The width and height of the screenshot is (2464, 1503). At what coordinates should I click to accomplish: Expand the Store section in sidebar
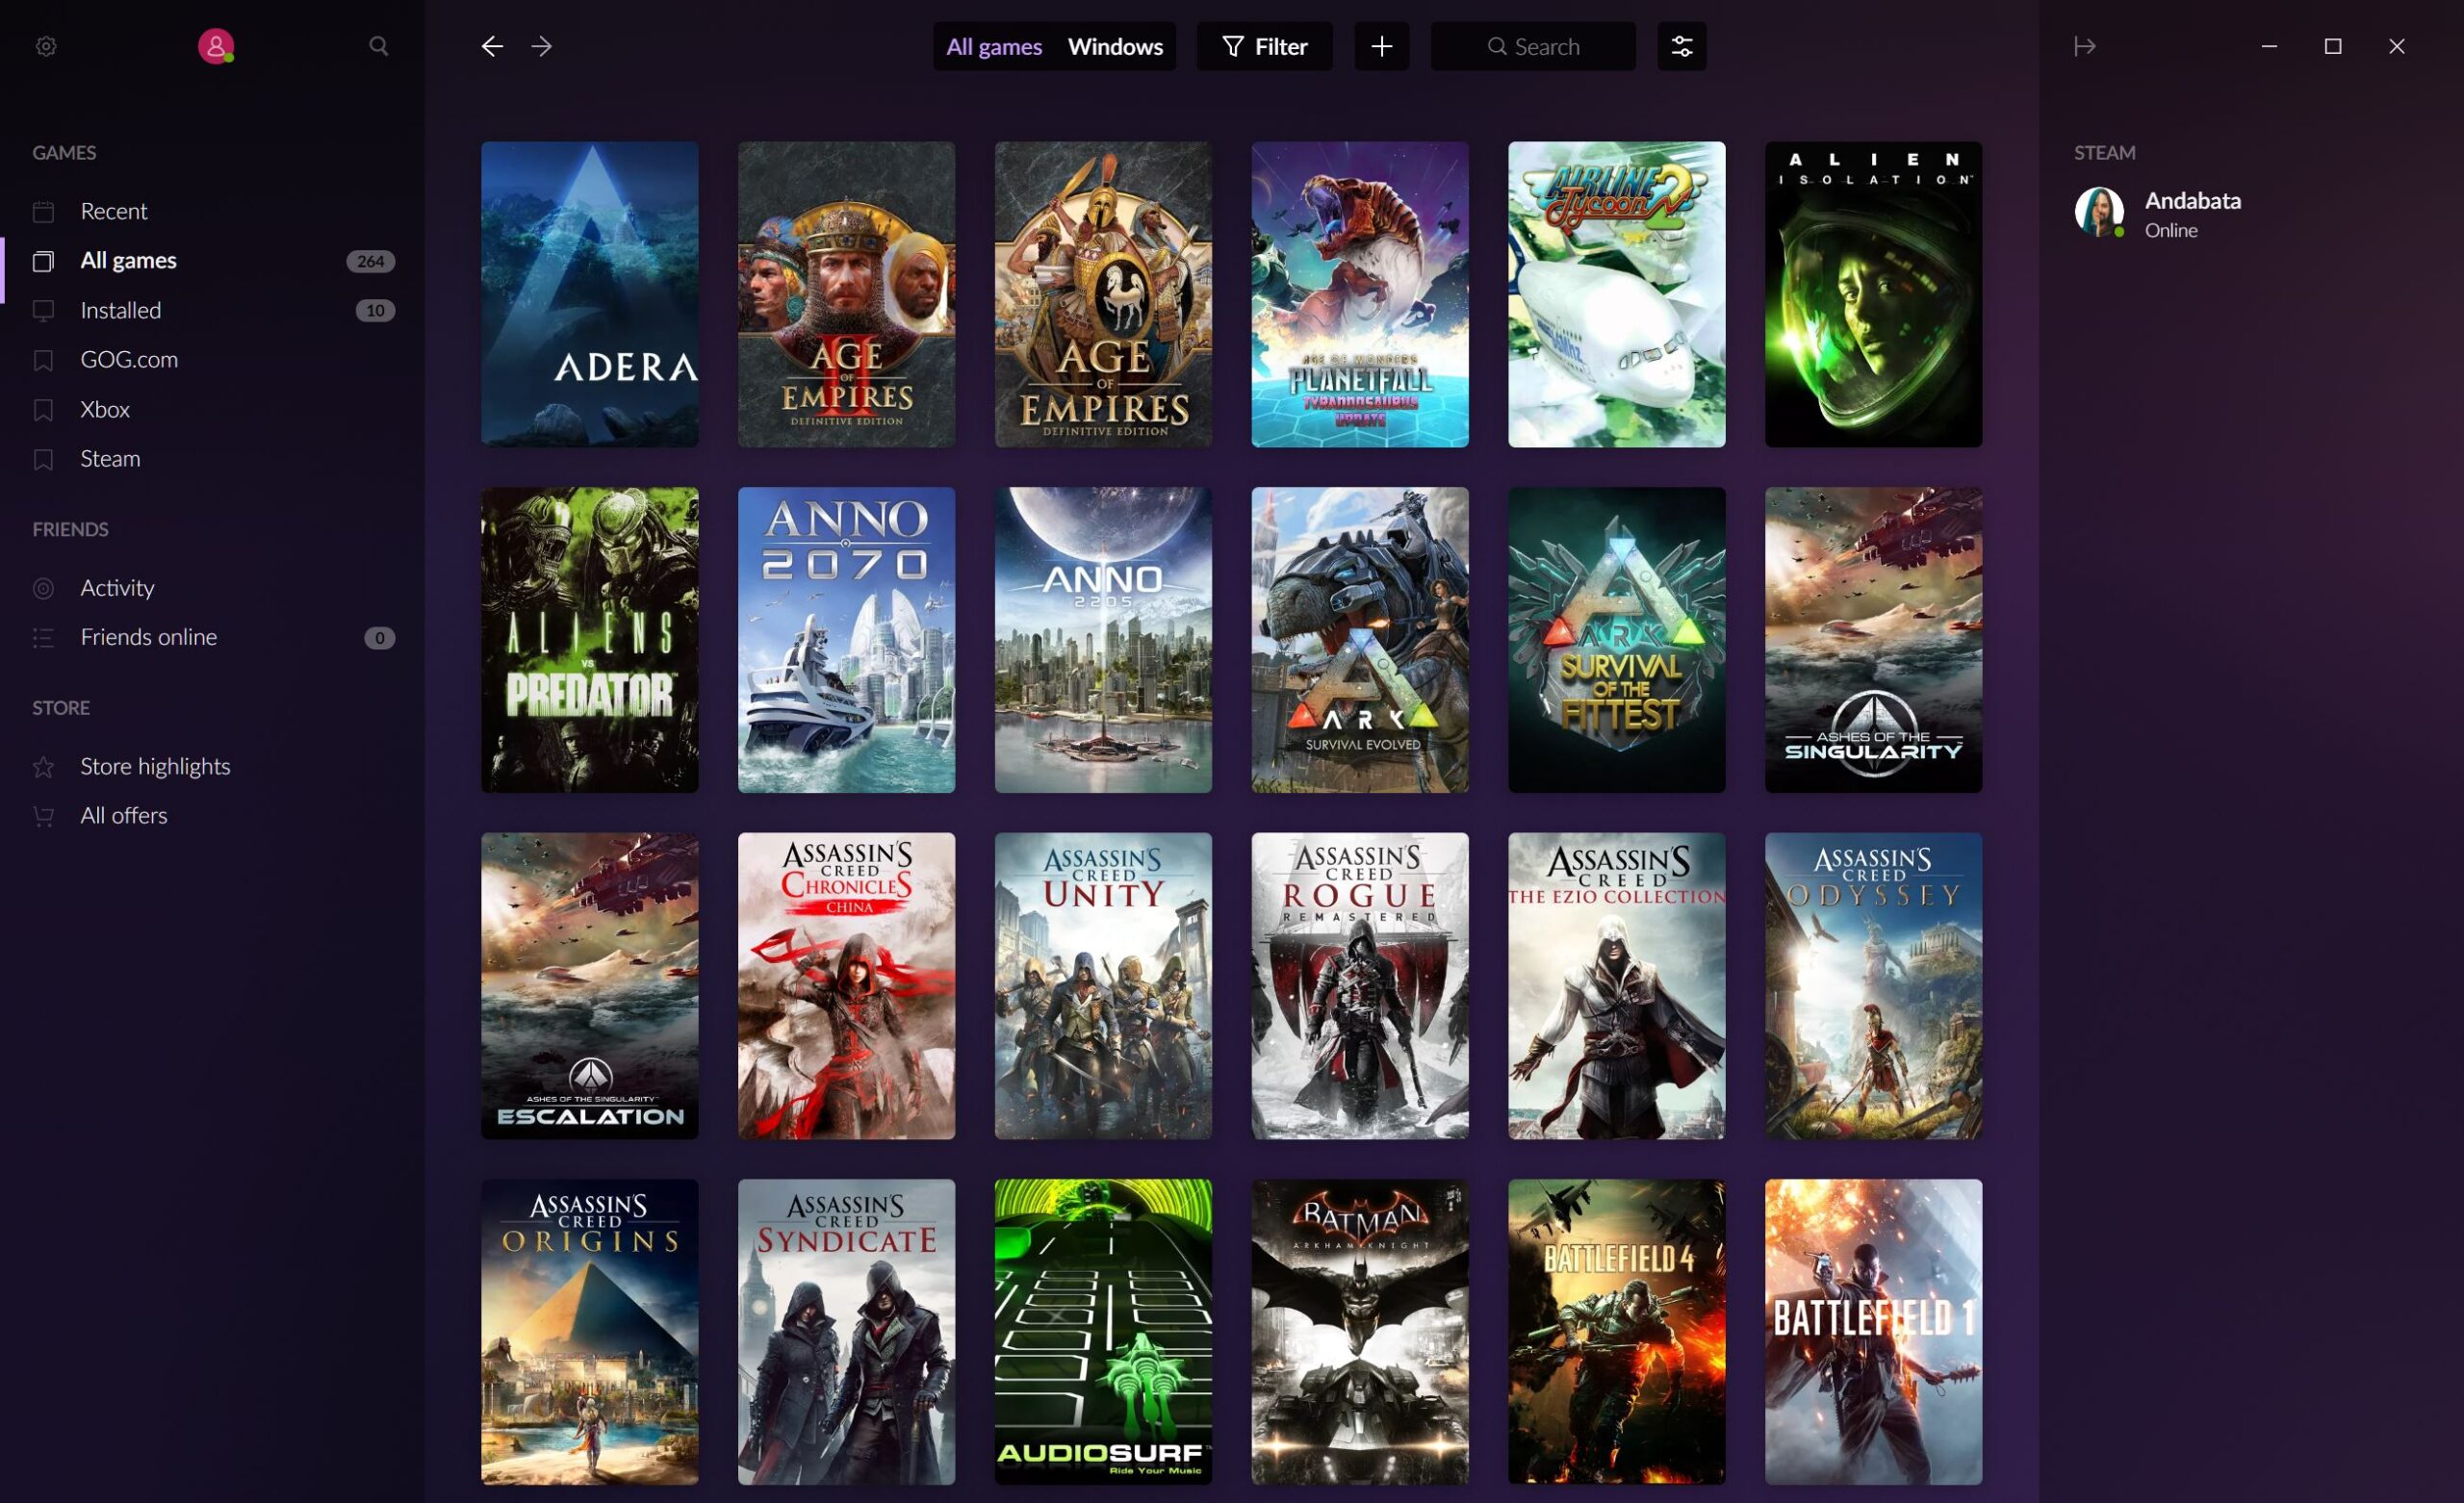coord(60,705)
